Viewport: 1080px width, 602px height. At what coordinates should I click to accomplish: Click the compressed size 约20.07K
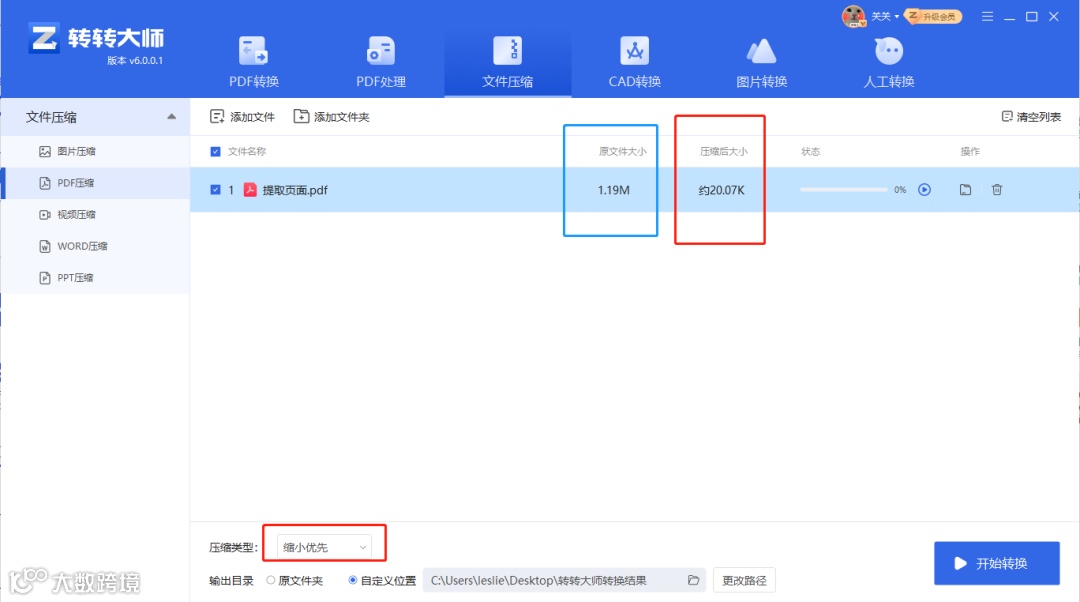tap(721, 190)
